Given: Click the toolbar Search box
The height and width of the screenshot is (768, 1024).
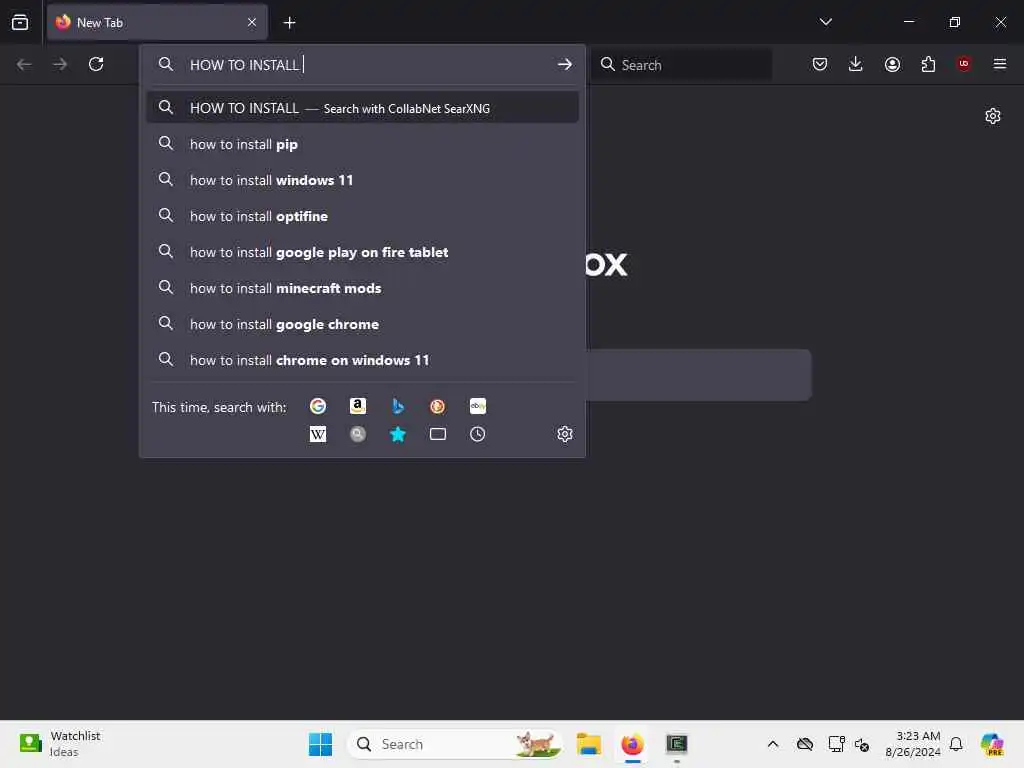Looking at the screenshot, I should coord(681,64).
